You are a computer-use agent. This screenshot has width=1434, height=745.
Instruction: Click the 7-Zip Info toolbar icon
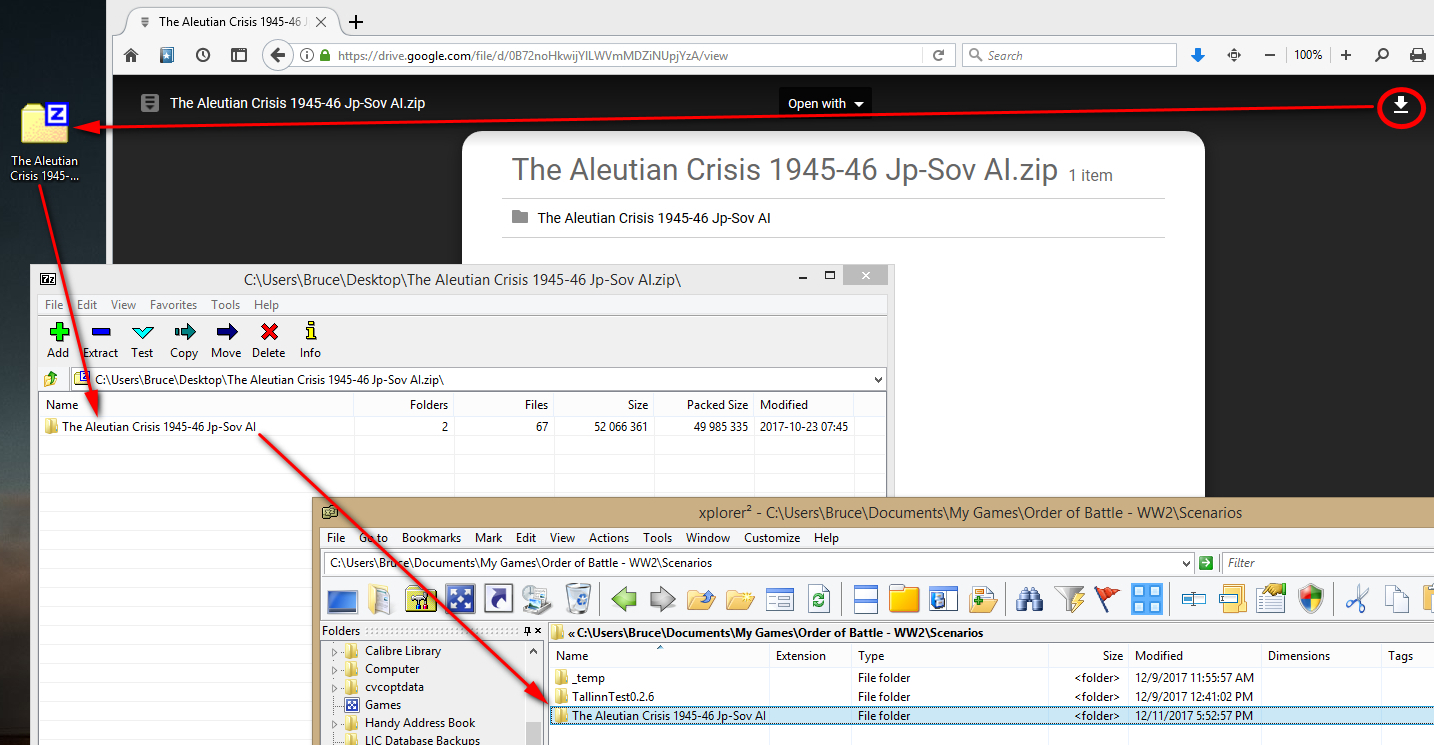[x=310, y=332]
